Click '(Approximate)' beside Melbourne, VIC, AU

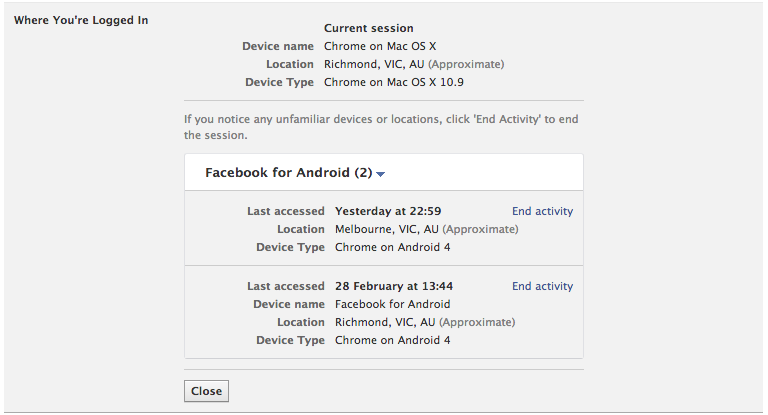pyautogui.click(x=480, y=229)
